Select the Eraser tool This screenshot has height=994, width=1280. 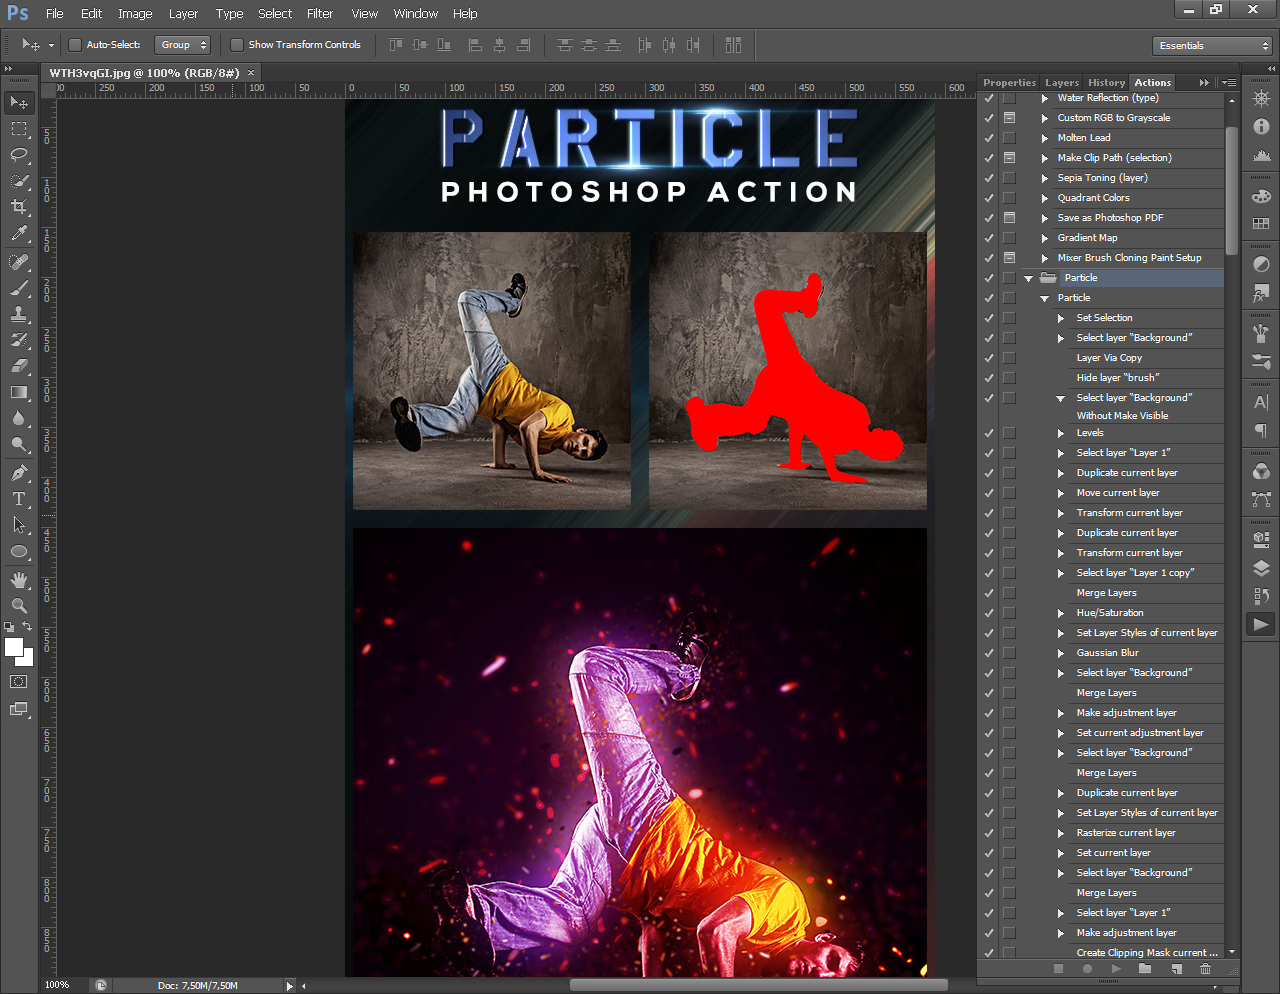19,366
